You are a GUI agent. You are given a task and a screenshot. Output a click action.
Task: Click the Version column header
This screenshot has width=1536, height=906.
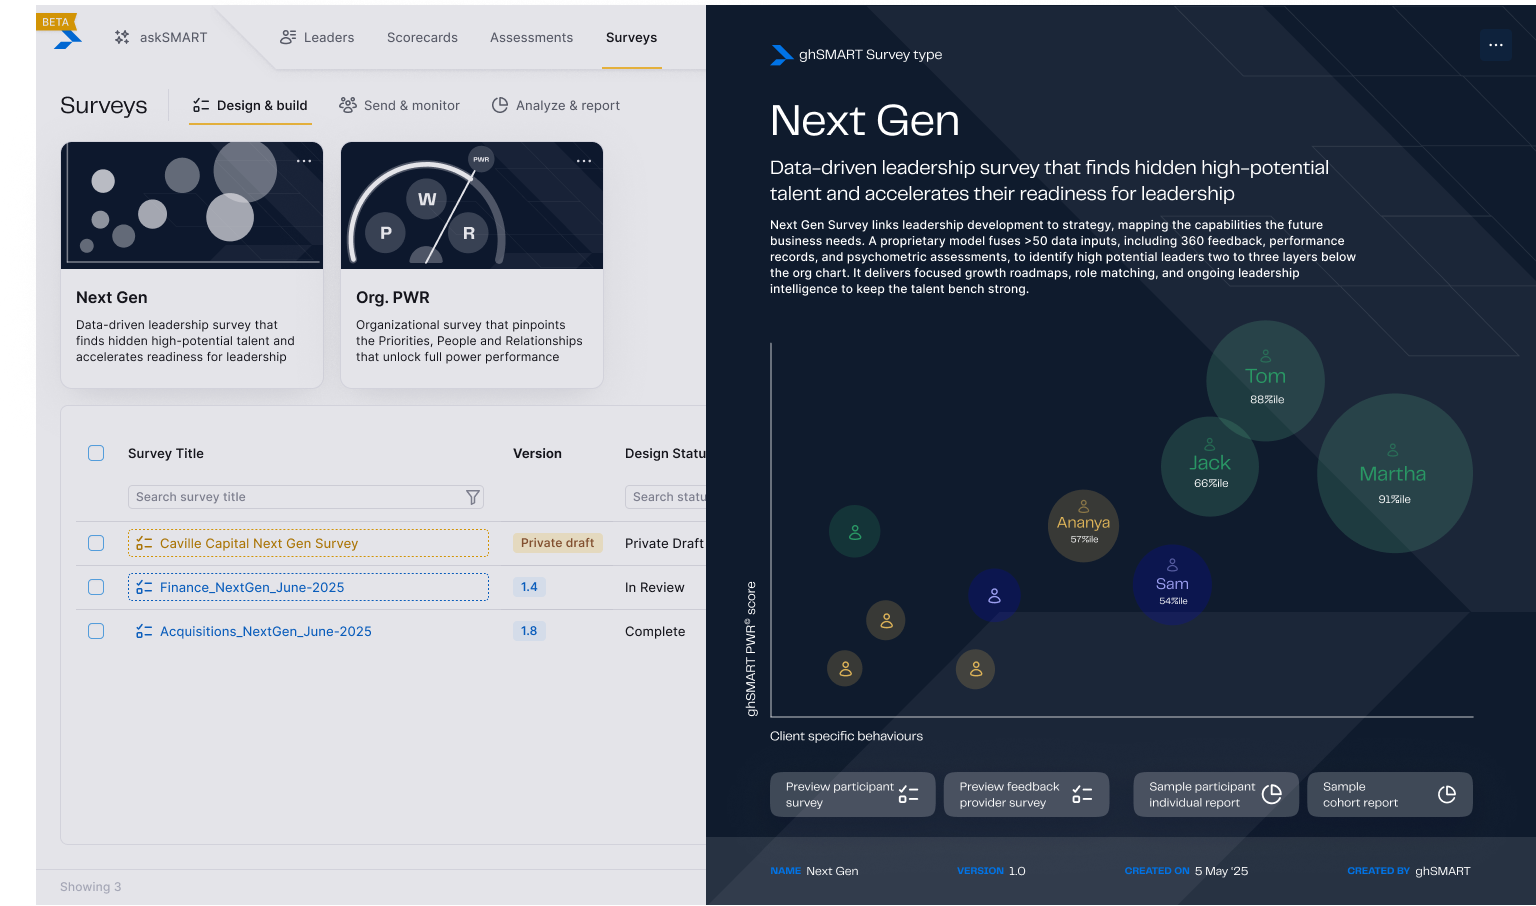click(537, 453)
